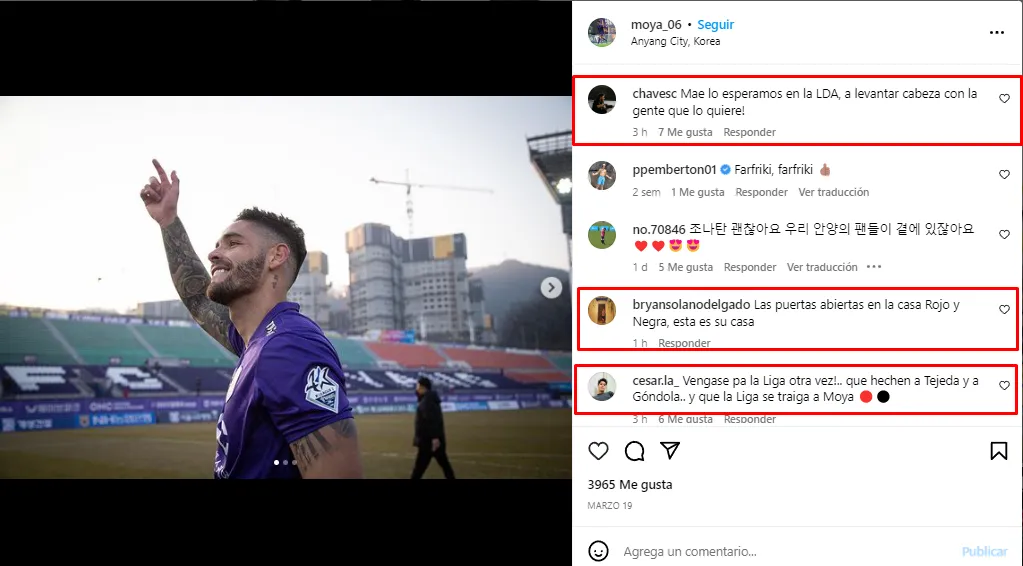Open the Anyang City, Korea location
The height and width of the screenshot is (566, 1023).
(675, 41)
